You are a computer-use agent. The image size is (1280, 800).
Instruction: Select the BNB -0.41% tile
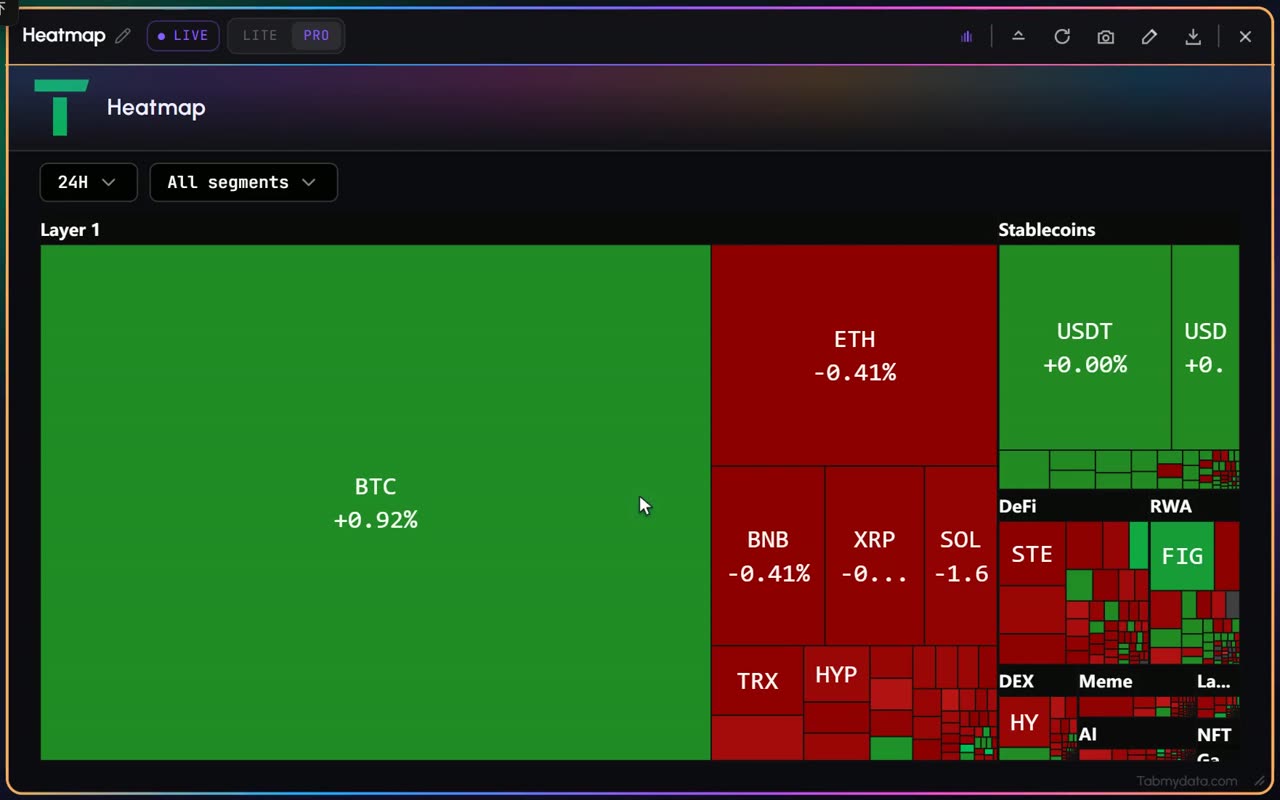[x=768, y=555]
